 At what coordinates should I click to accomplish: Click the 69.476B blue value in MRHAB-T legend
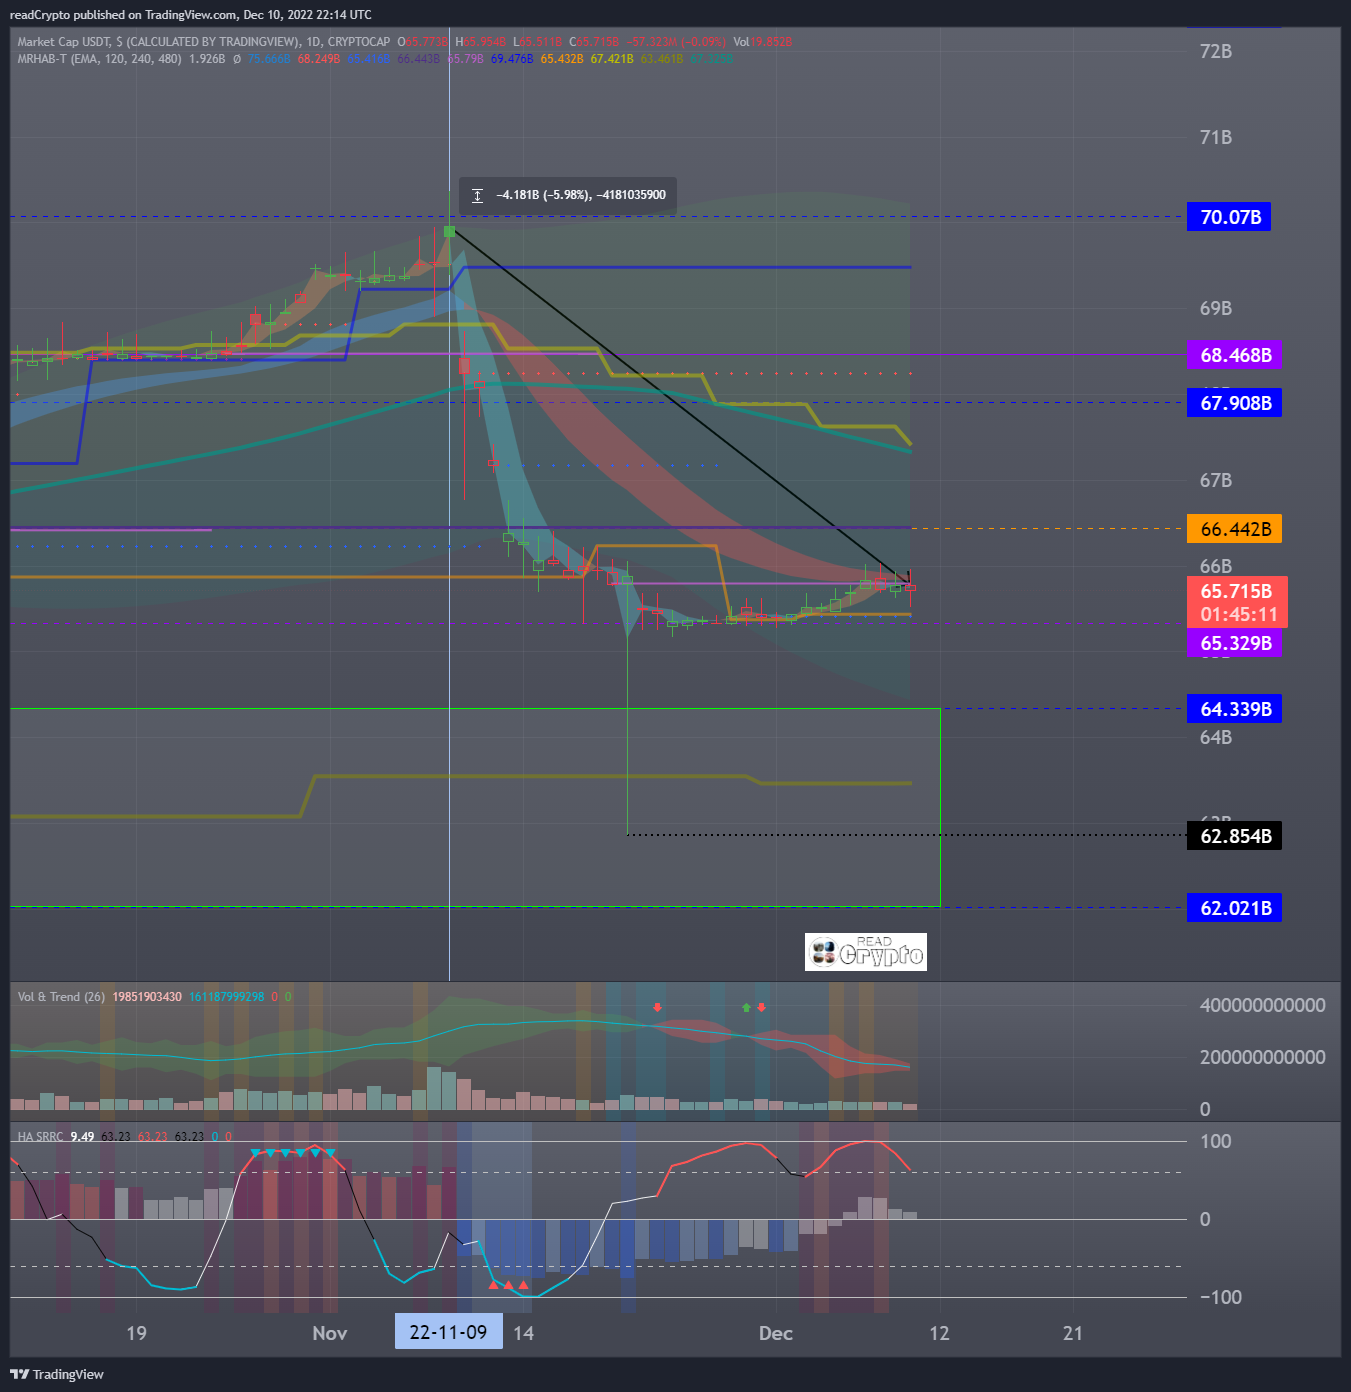pos(511,59)
